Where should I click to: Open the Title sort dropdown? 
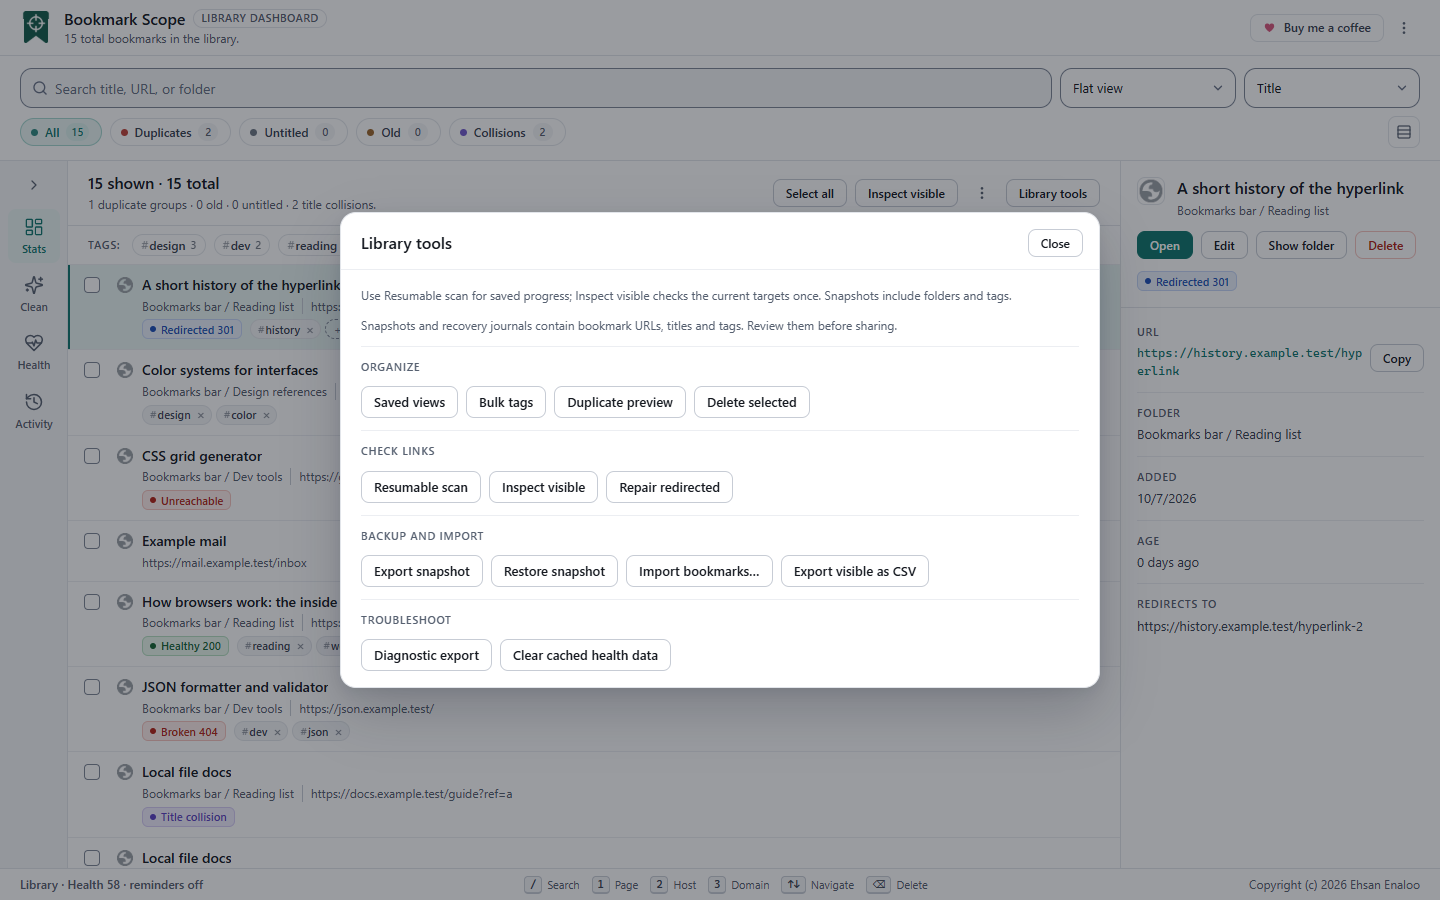[x=1332, y=88]
